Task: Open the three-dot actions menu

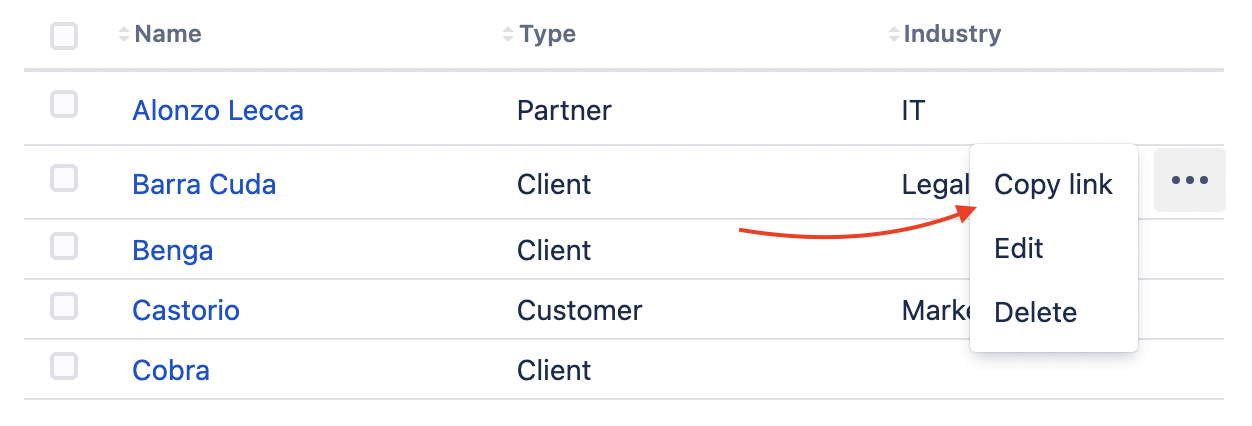Action: [x=1190, y=181]
